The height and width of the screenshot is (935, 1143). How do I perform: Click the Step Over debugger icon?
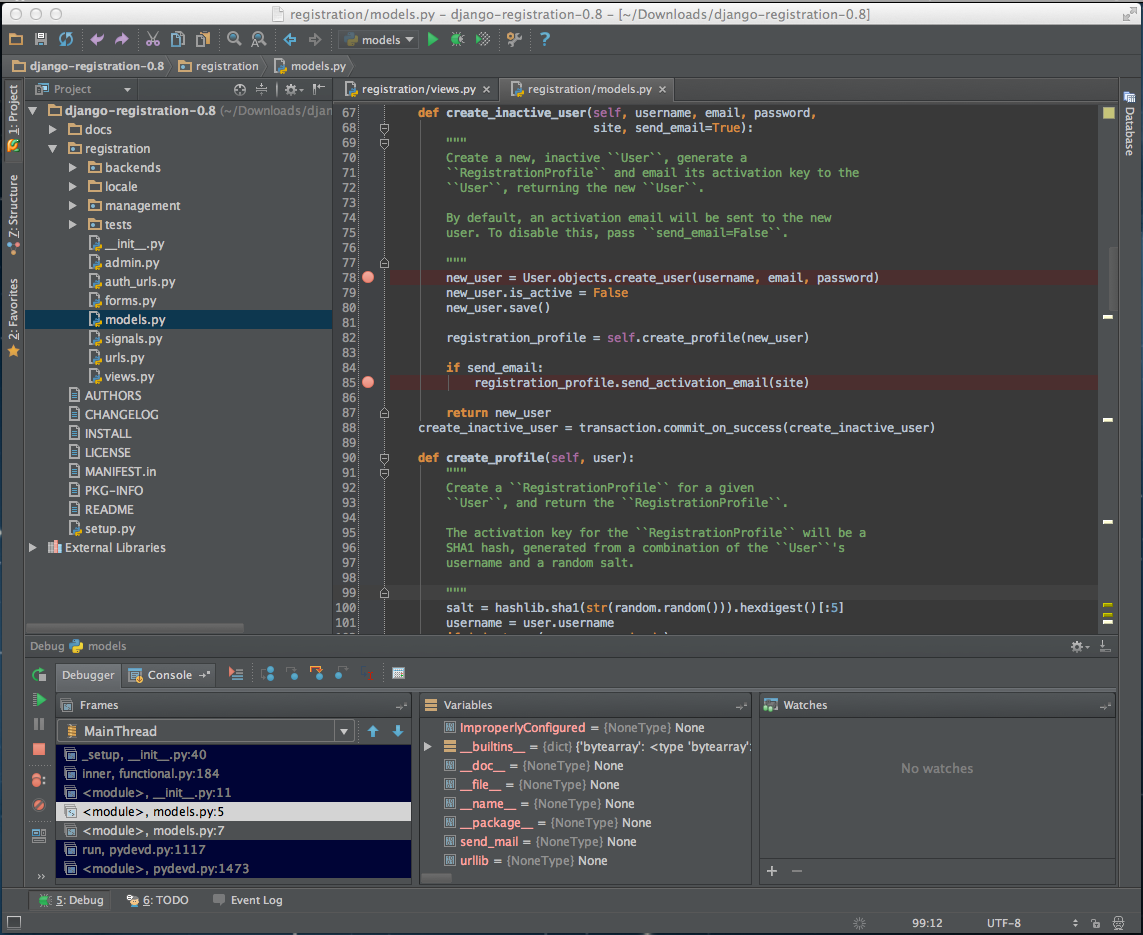pyautogui.click(x=268, y=674)
